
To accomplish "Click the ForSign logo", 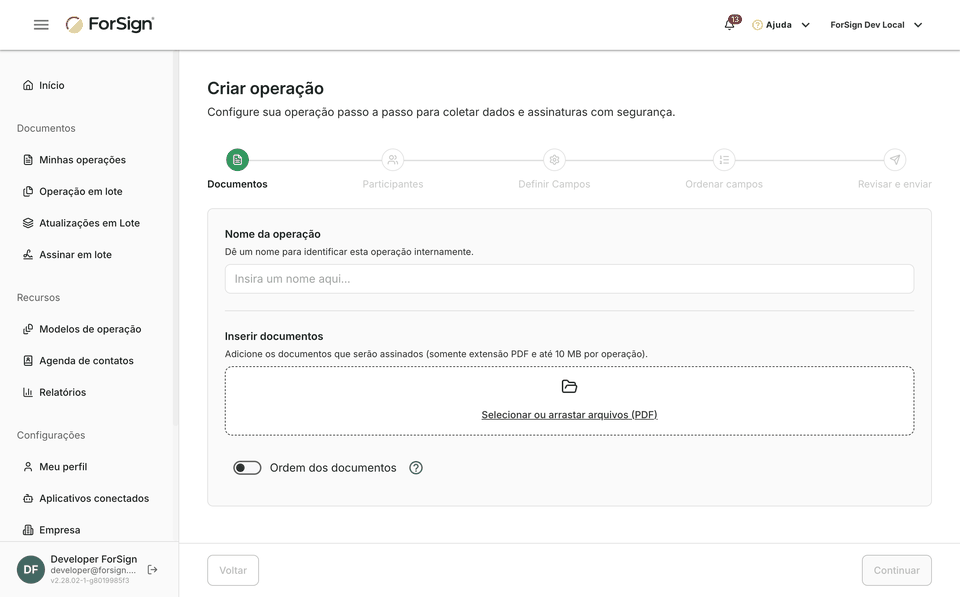I will point(110,24).
